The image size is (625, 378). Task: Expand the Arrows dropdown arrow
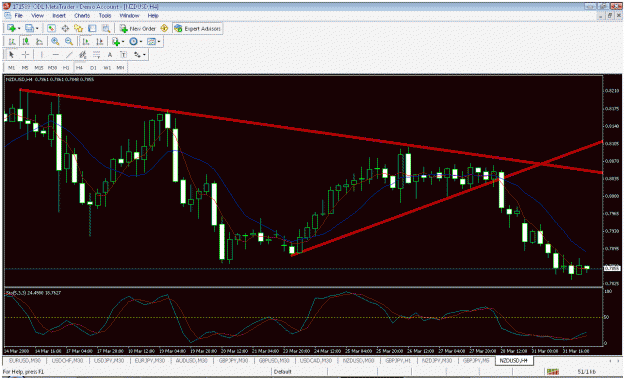point(144,55)
